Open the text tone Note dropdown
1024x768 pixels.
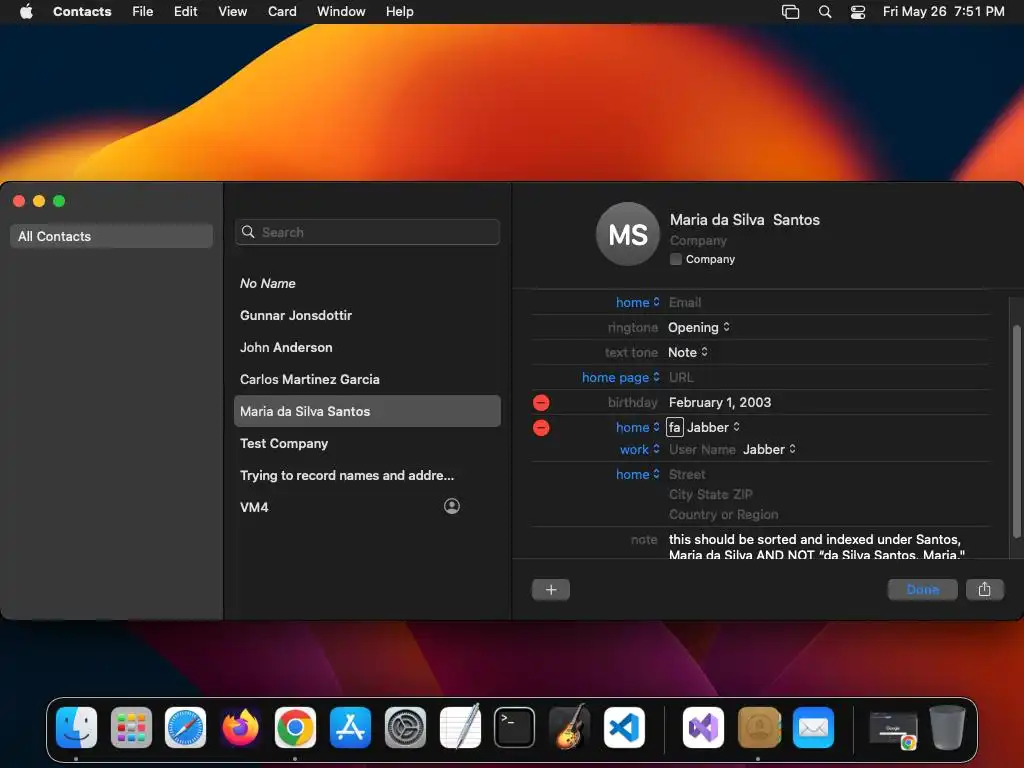coord(688,353)
